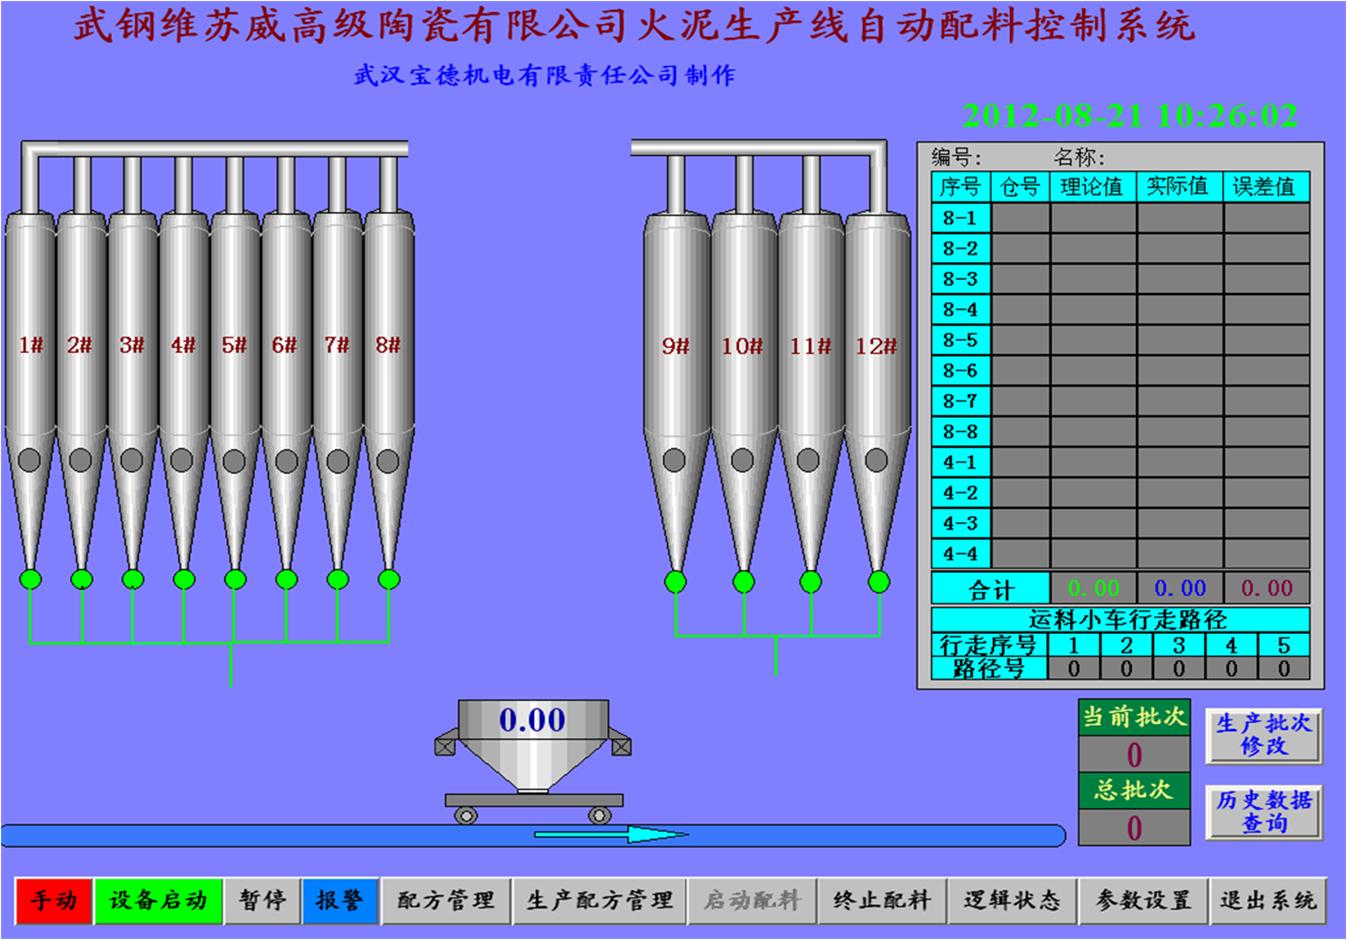Click the 暂停 pause button
The width and height of the screenshot is (1347, 940).
pyautogui.click(x=262, y=900)
